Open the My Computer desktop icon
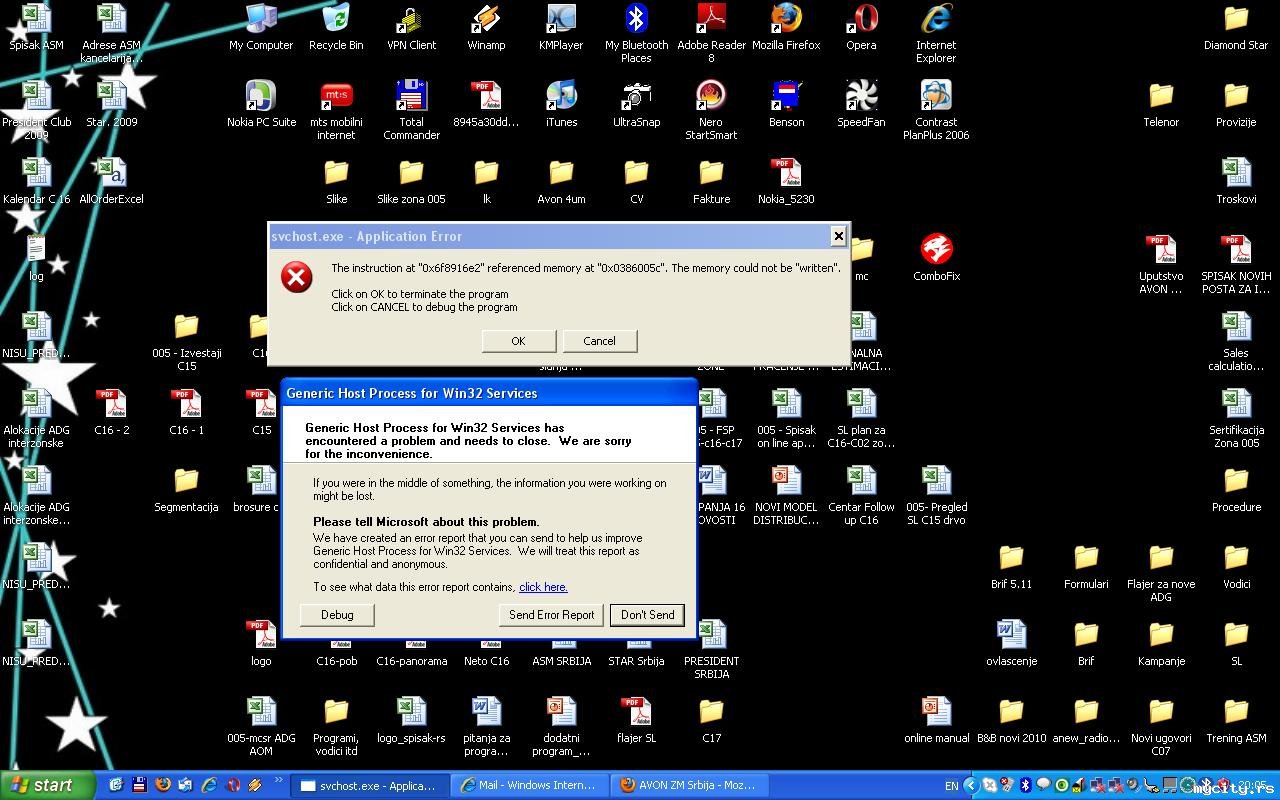The height and width of the screenshot is (800, 1280). point(261,27)
